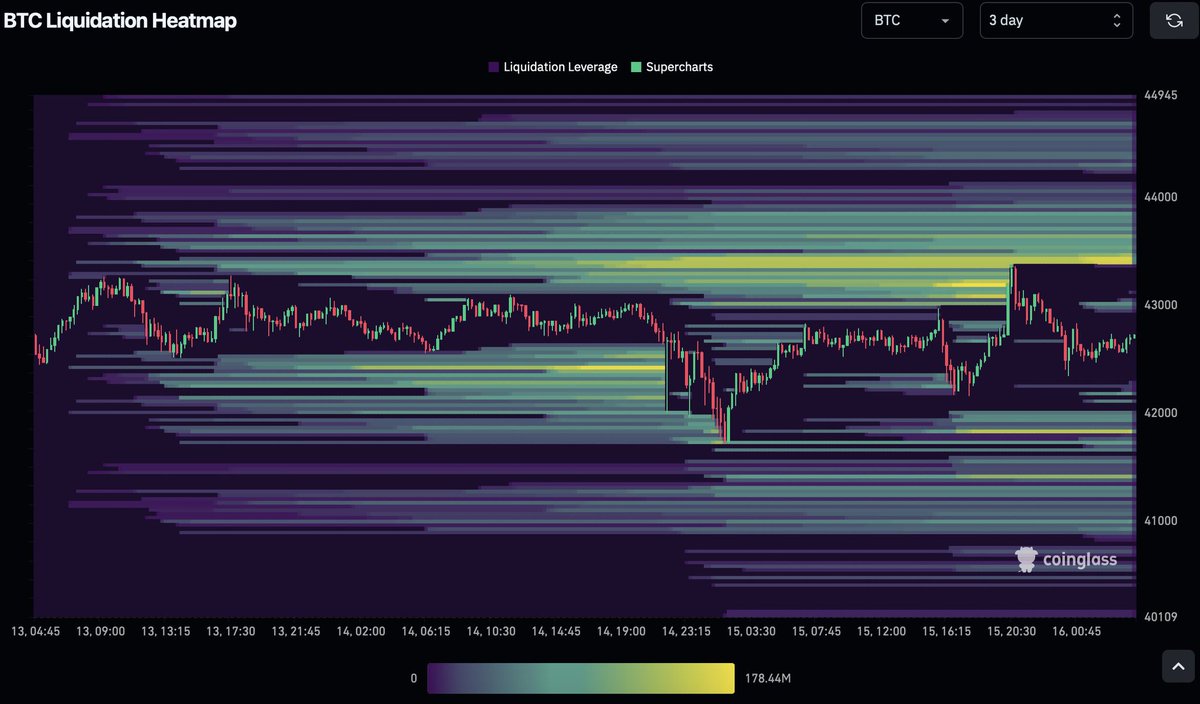Click the BTC Liquidation Heatmap title
Viewport: 1200px width, 704px height.
point(120,20)
